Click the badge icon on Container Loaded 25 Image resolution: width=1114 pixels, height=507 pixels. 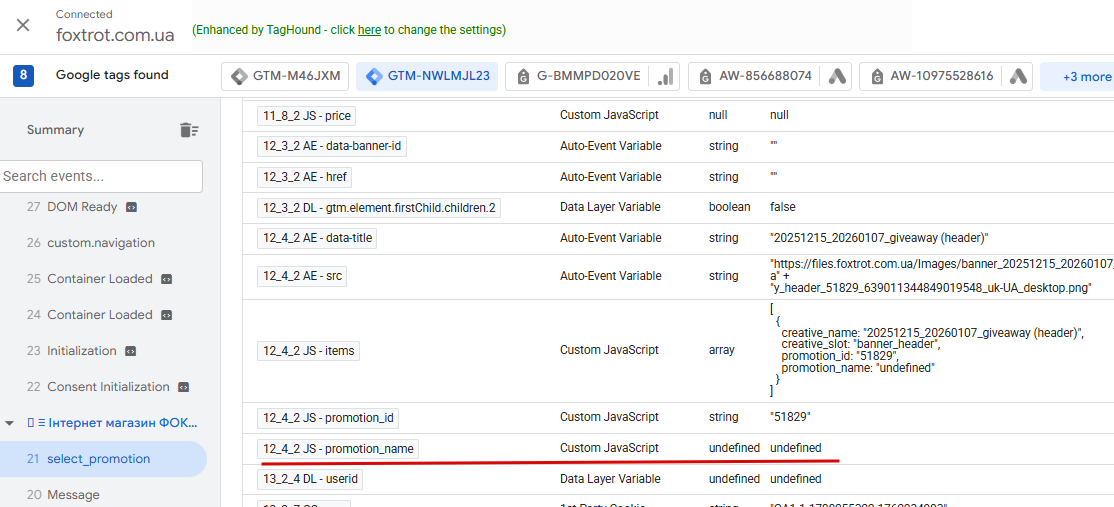[x=167, y=279]
